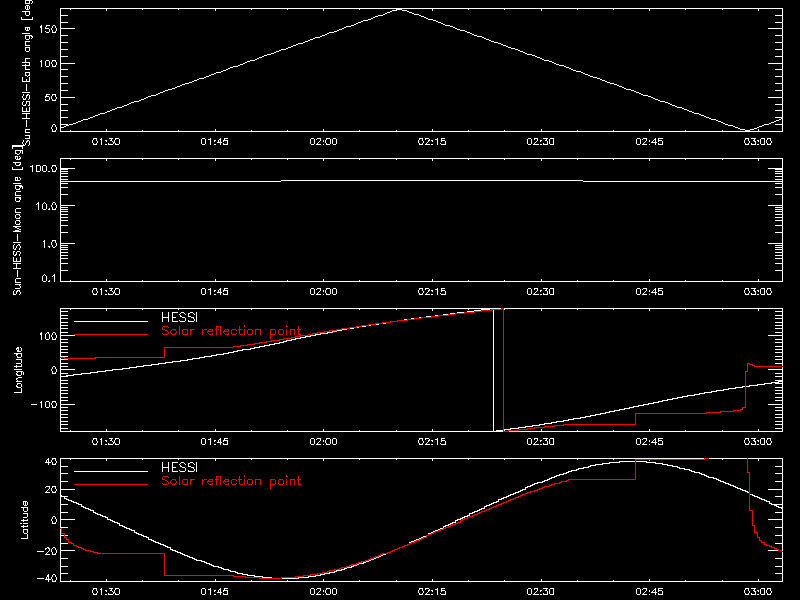Click '100.0' tick on Moon angle axis
Image resolution: width=800 pixels, height=600 pixels.
43,168
